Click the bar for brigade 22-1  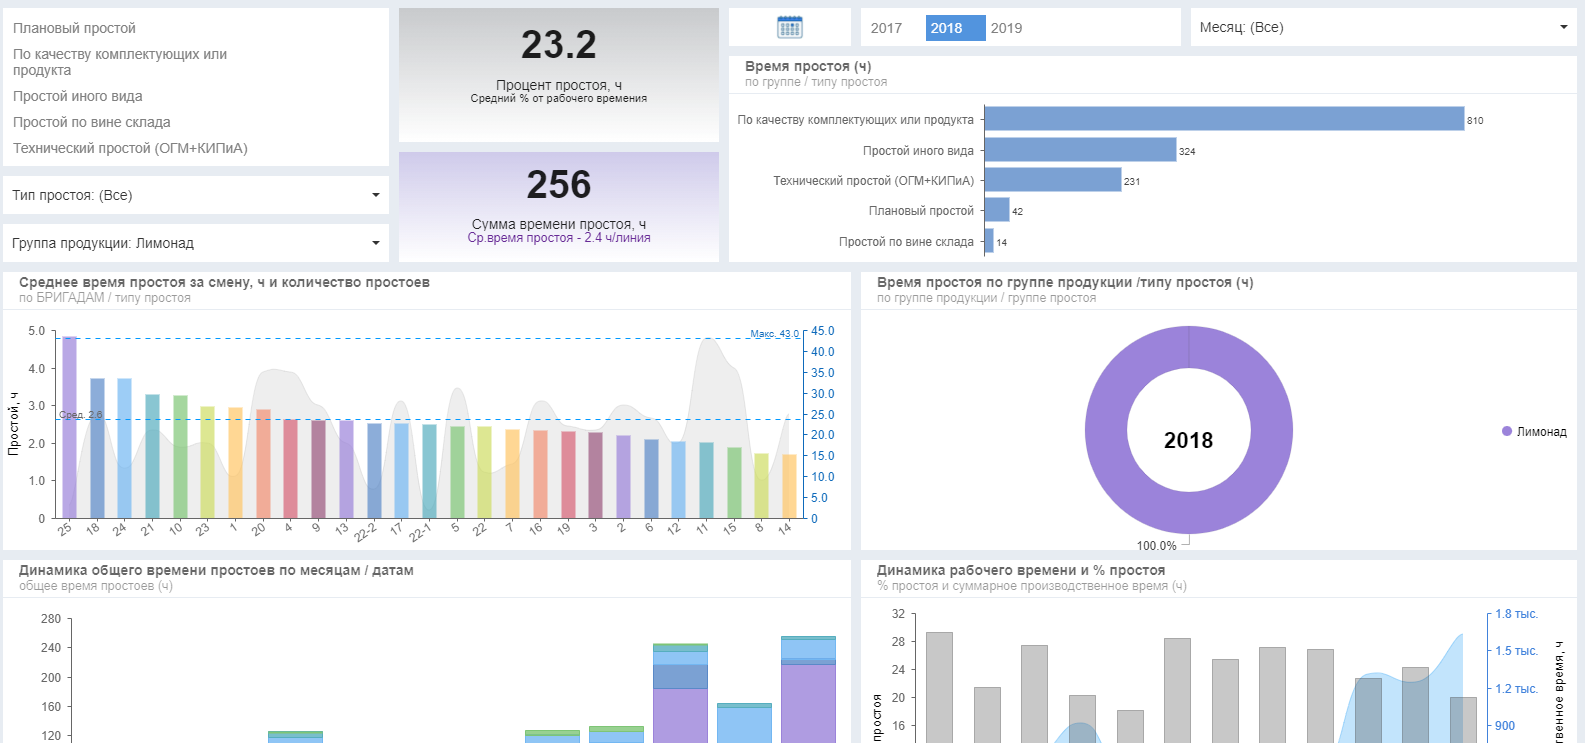click(x=429, y=471)
